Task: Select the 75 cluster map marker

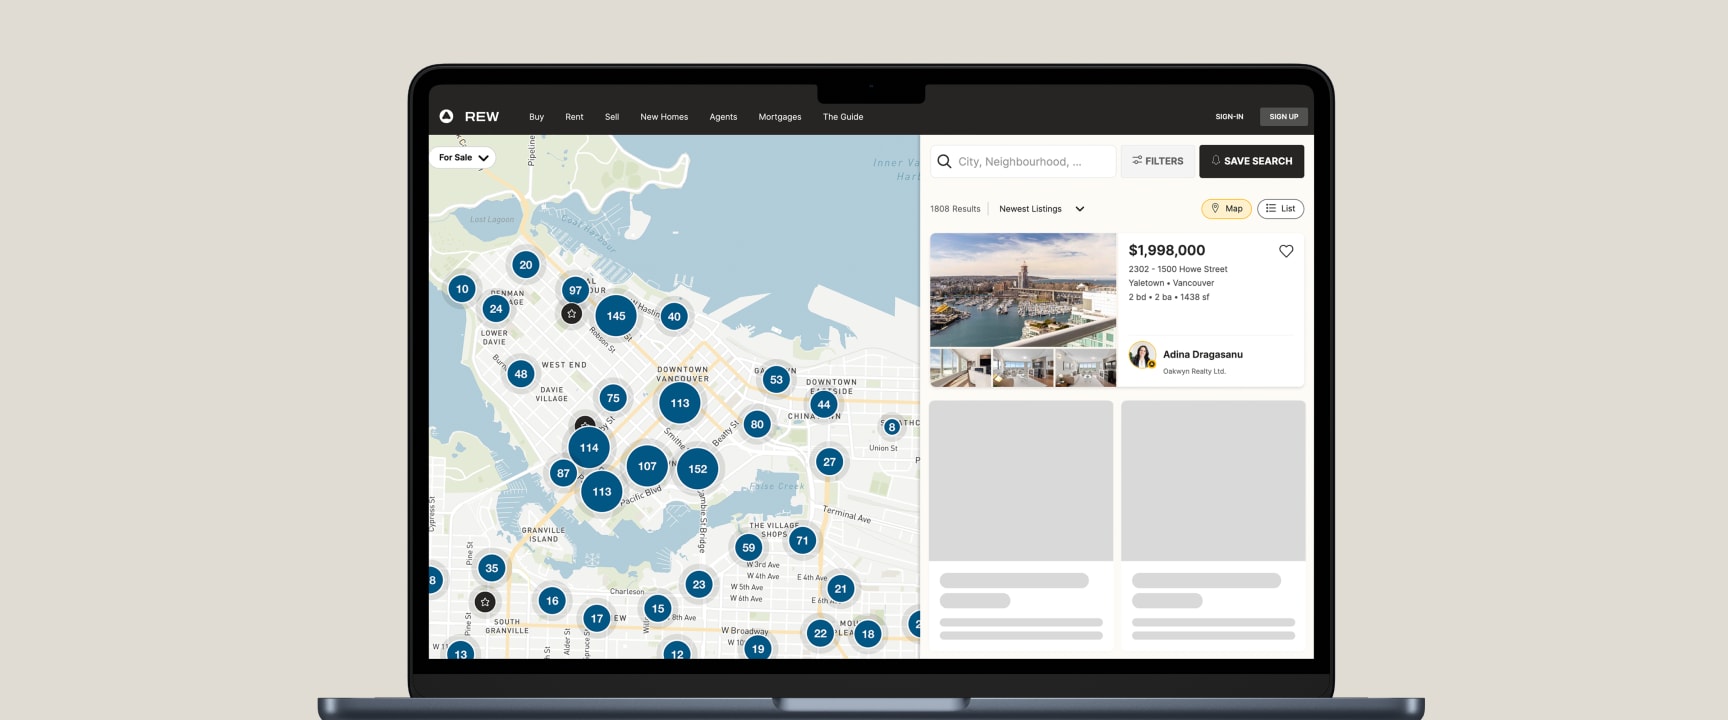Action: click(613, 398)
